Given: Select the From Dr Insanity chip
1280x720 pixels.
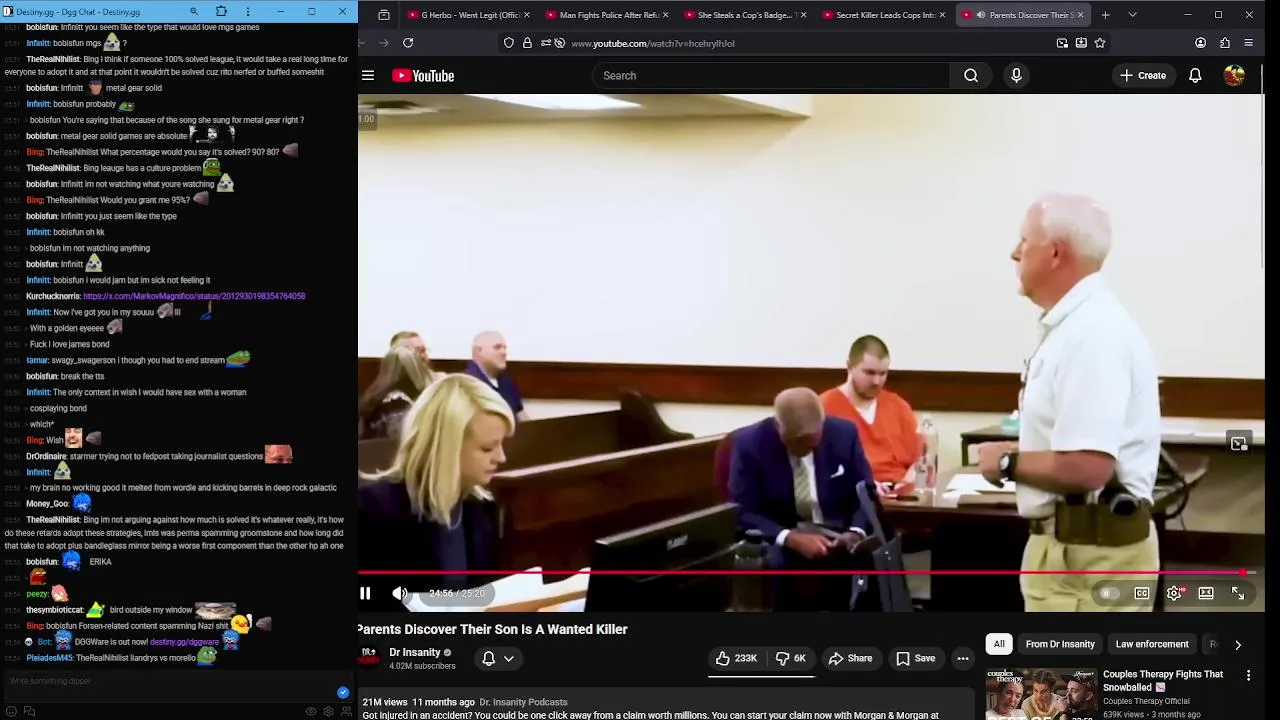Looking at the screenshot, I should click(x=1060, y=644).
